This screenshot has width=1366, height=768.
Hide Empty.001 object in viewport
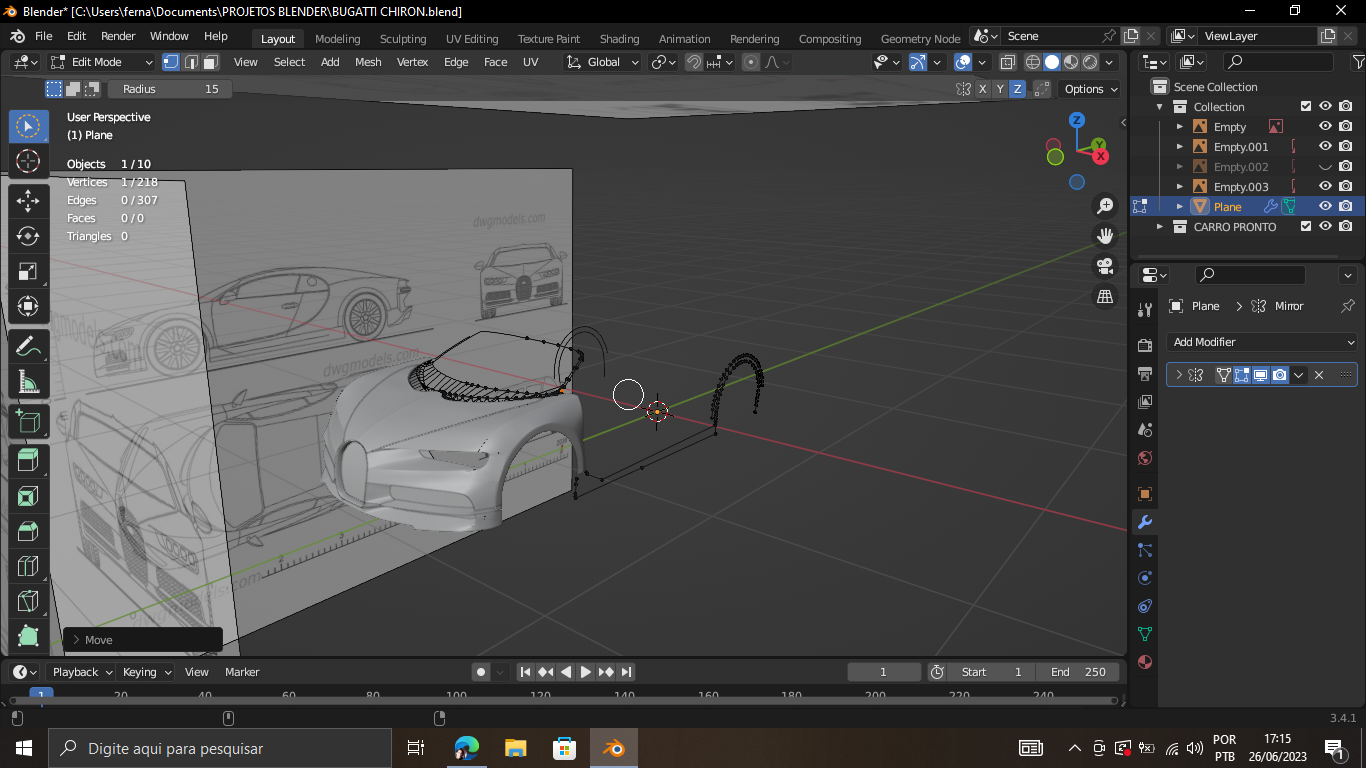pos(1325,147)
